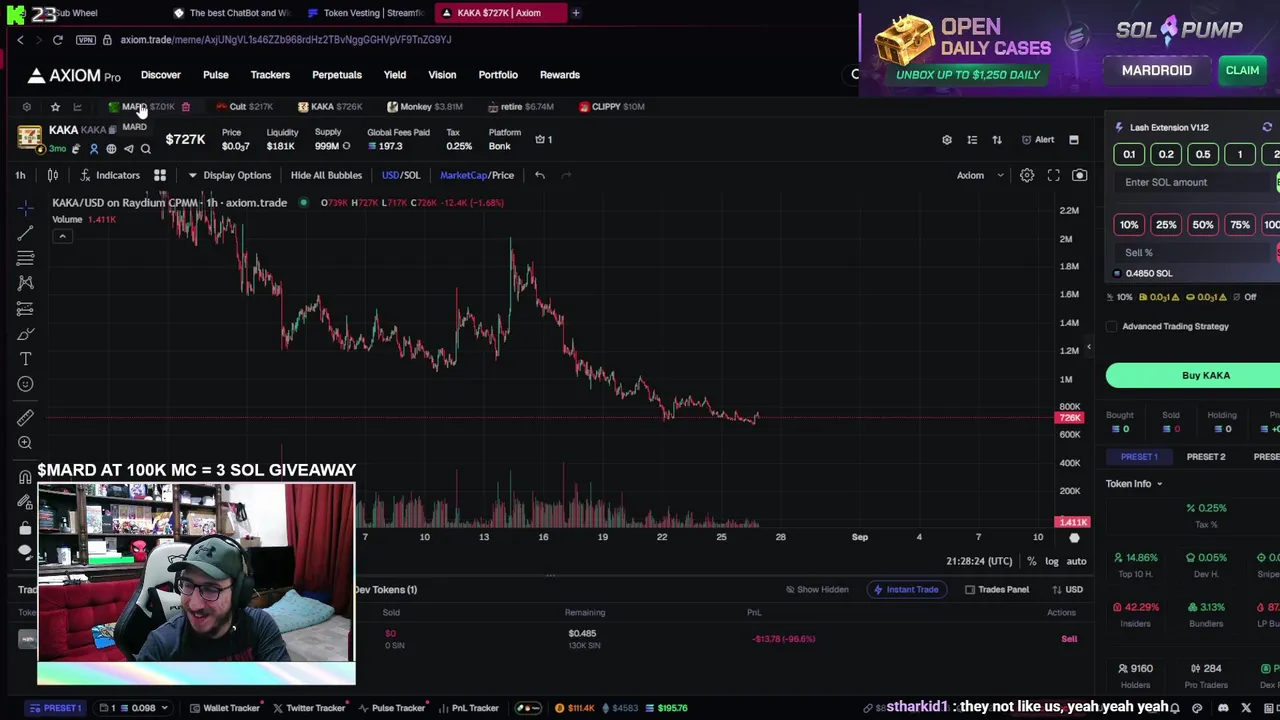Toggle USD display in the trades table
Viewport: 1280px width, 720px height.
1067,590
